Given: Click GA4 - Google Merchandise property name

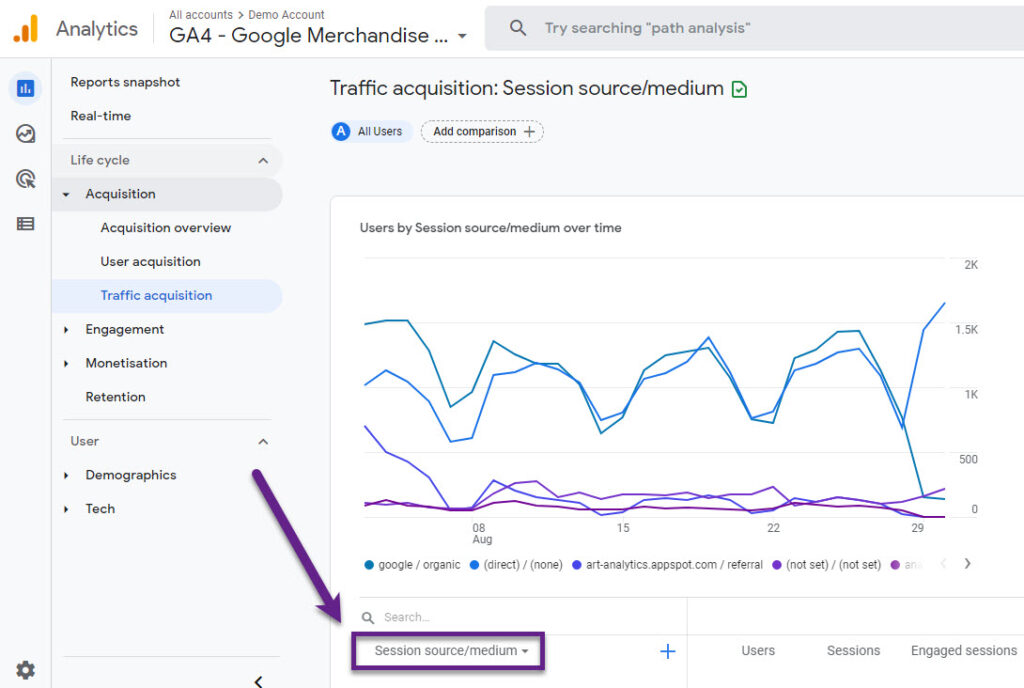Looking at the screenshot, I should (308, 35).
